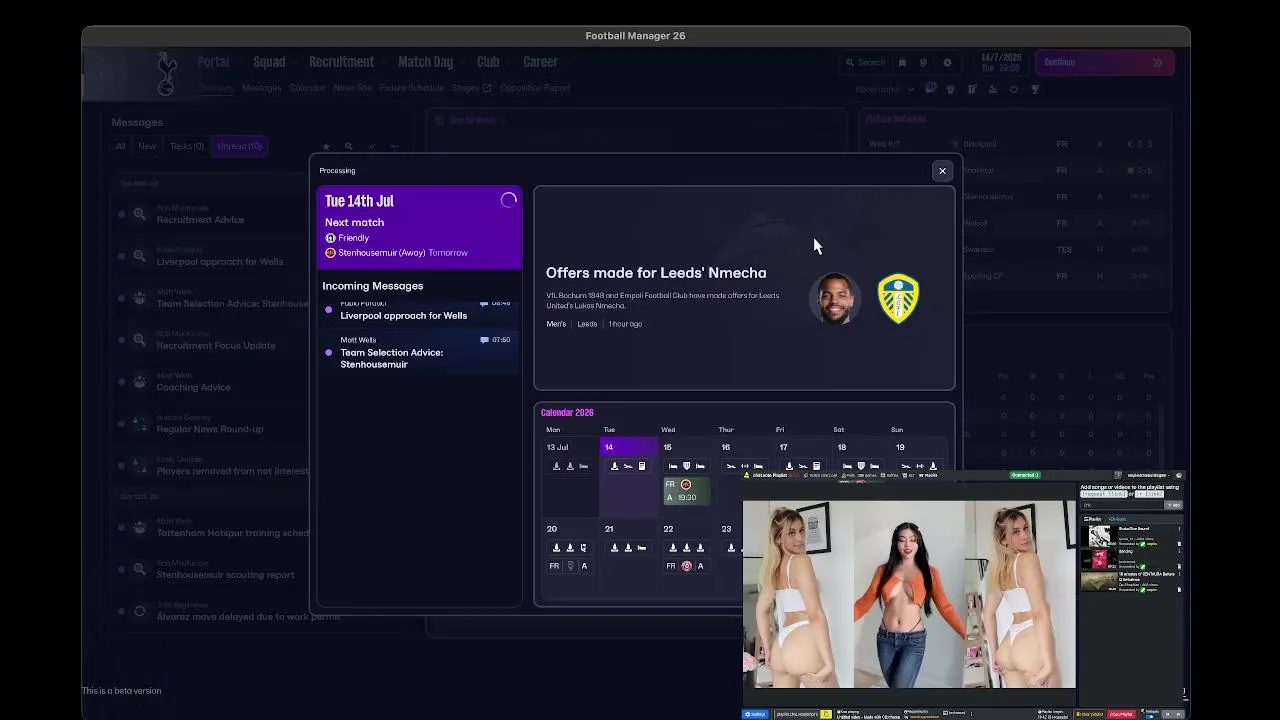Switch to the Messages sub-tab under Portal
The height and width of the screenshot is (720, 1280).
261,88
